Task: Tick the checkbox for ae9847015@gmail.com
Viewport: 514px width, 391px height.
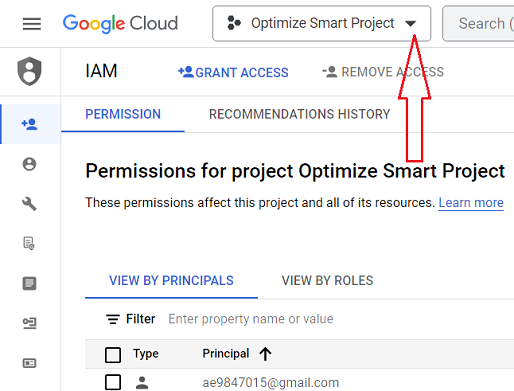Action: point(113,382)
